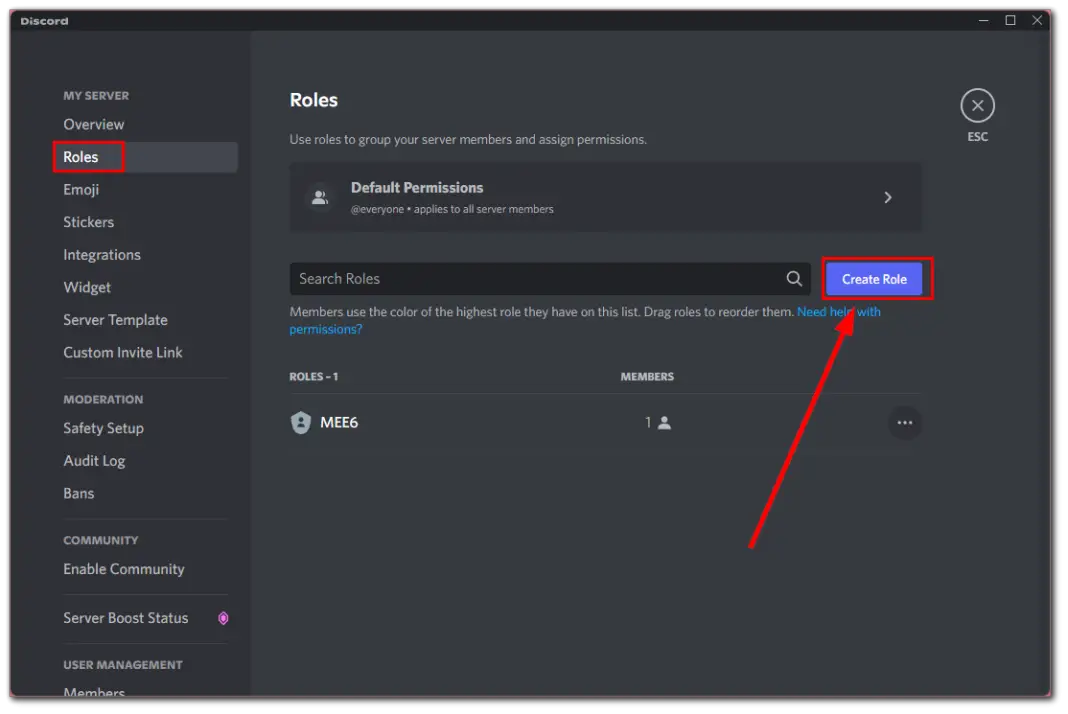The width and height of the screenshot is (1068, 714).
Task: Click the '@everyone' description text
Action: point(452,209)
